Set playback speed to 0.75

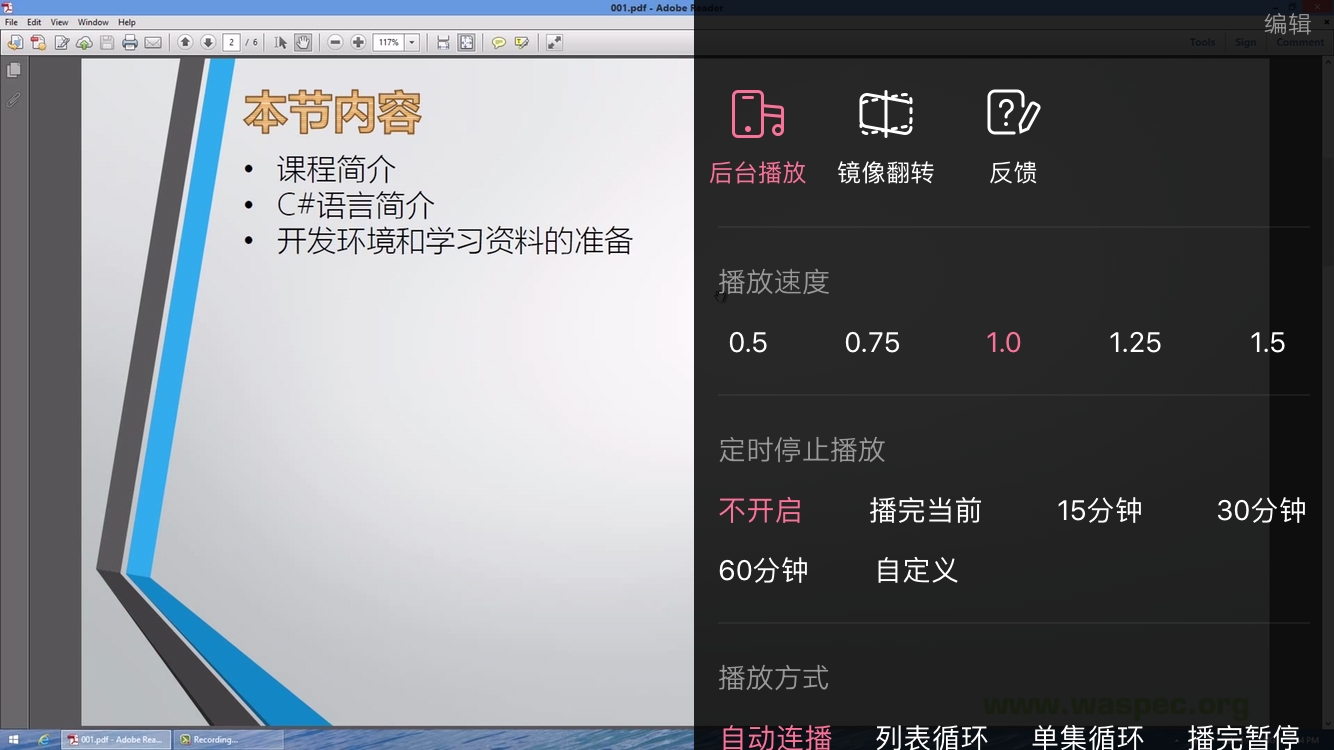click(x=872, y=343)
